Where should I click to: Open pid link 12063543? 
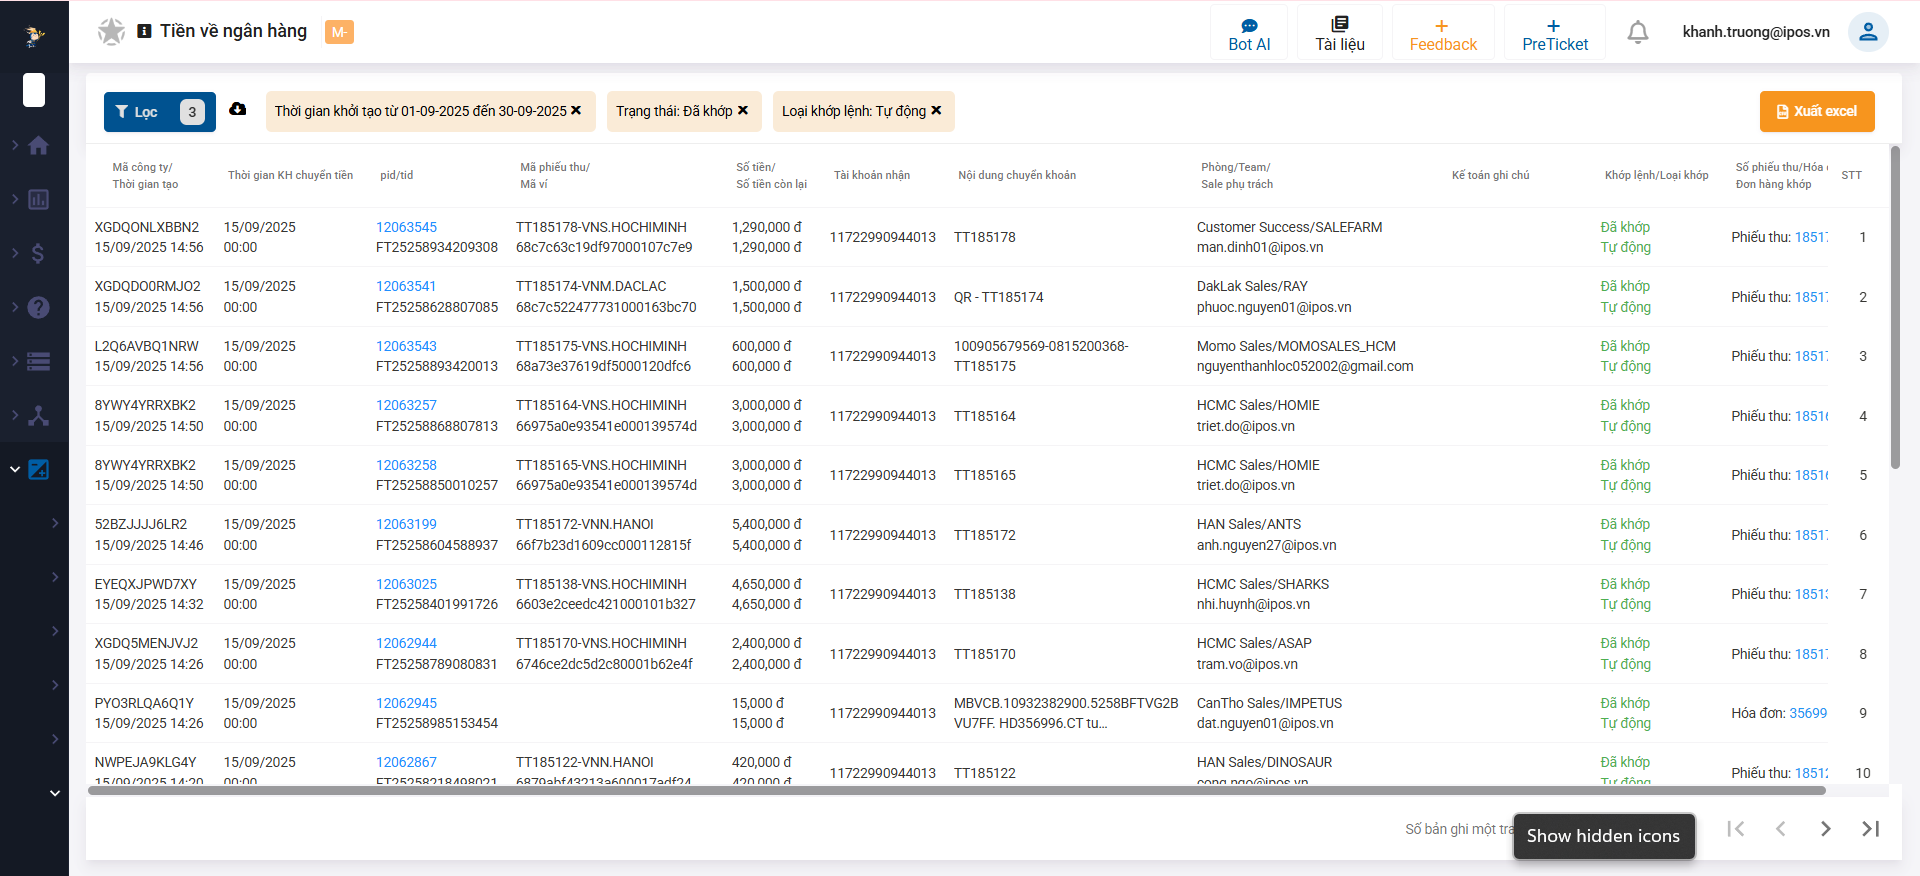pos(406,346)
